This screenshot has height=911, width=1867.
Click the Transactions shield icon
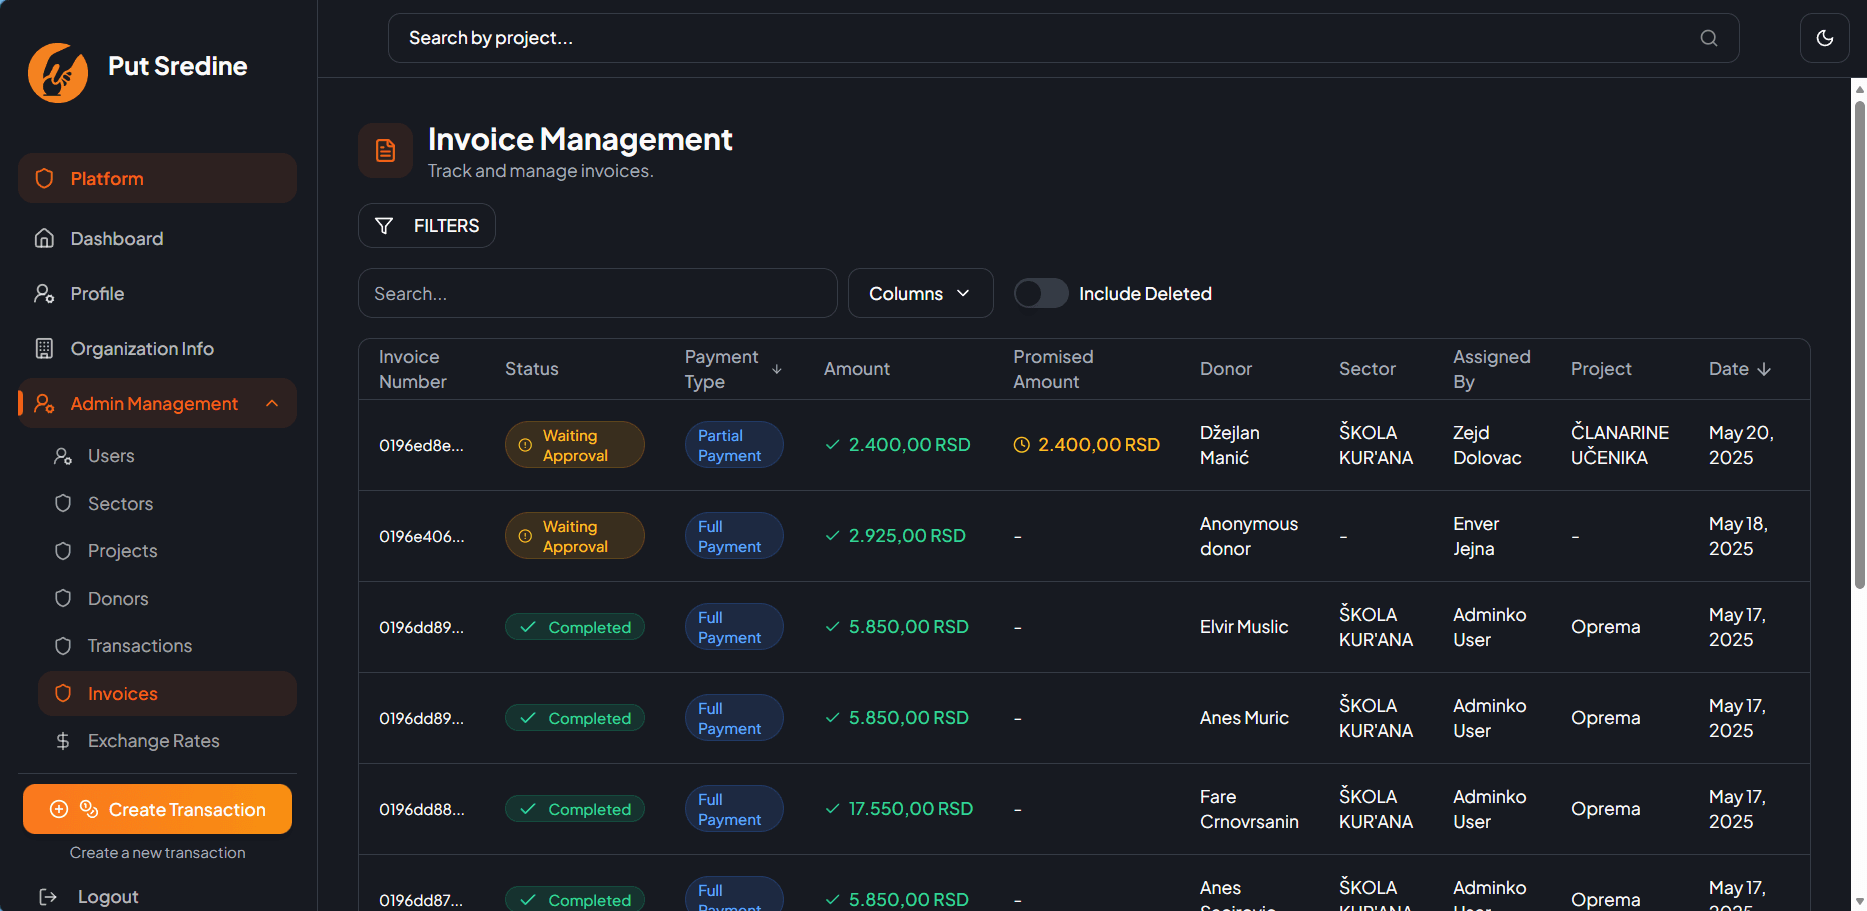coord(63,646)
